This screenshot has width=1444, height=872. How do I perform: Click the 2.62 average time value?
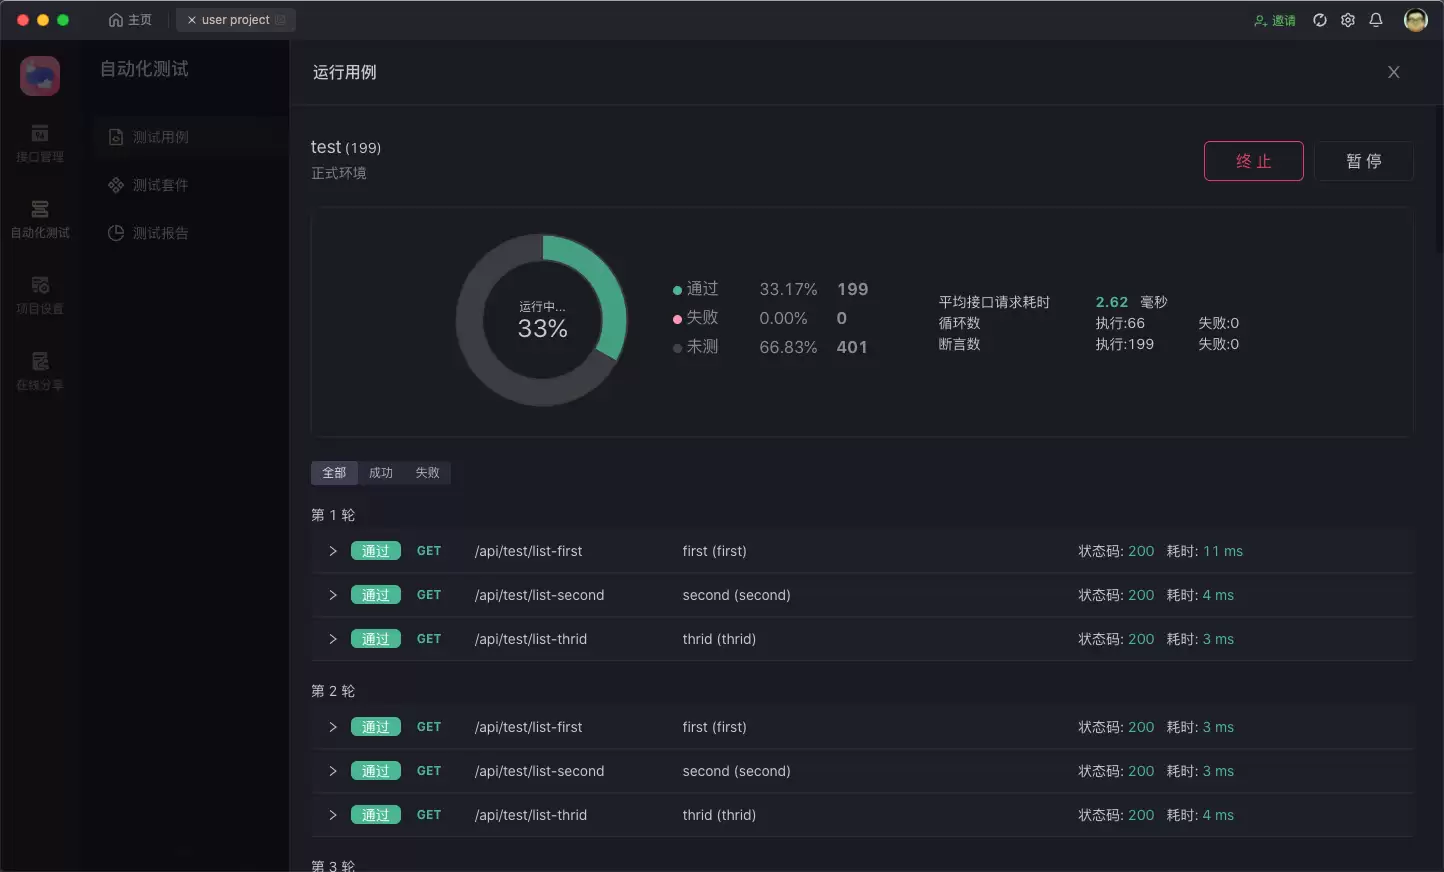[x=1112, y=302]
